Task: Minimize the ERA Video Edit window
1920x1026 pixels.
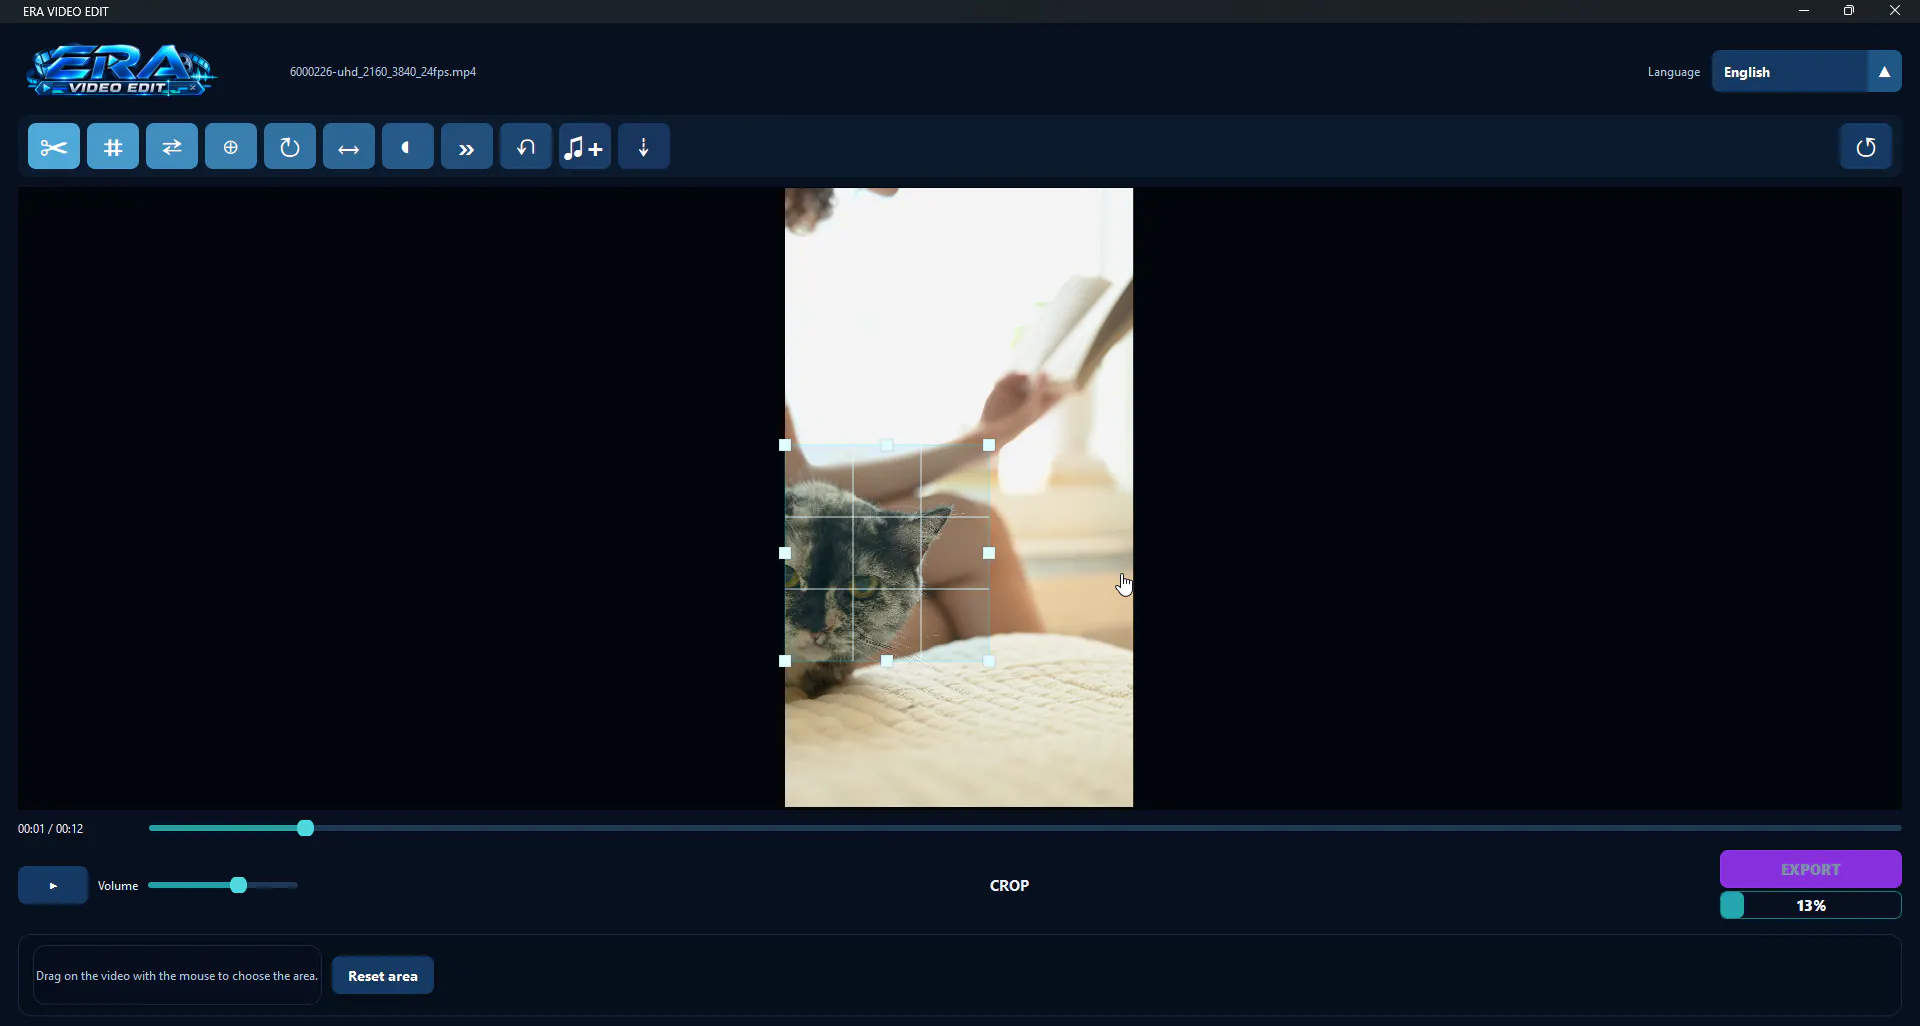Action: point(1804,11)
